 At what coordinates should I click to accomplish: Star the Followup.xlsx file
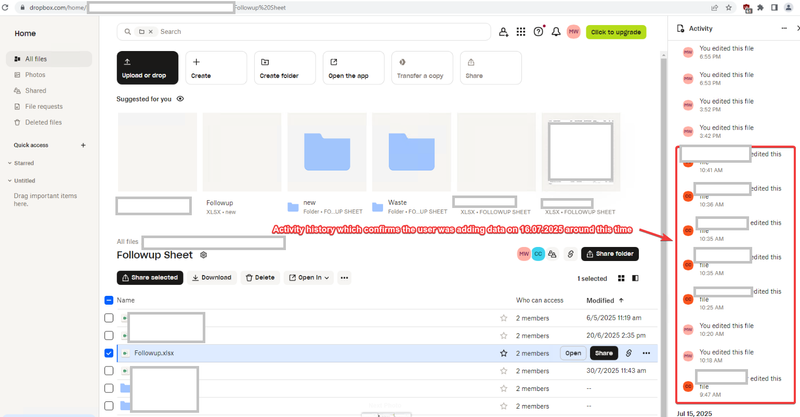pyautogui.click(x=504, y=353)
